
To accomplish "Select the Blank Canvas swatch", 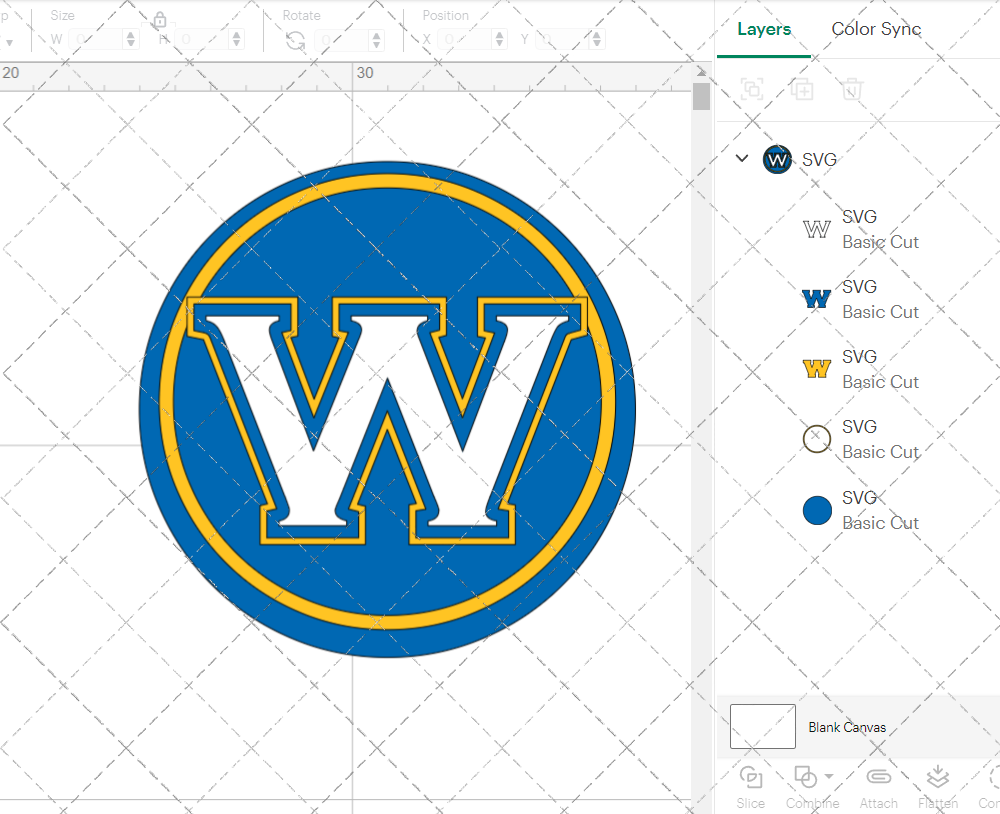I will pyautogui.click(x=763, y=726).
